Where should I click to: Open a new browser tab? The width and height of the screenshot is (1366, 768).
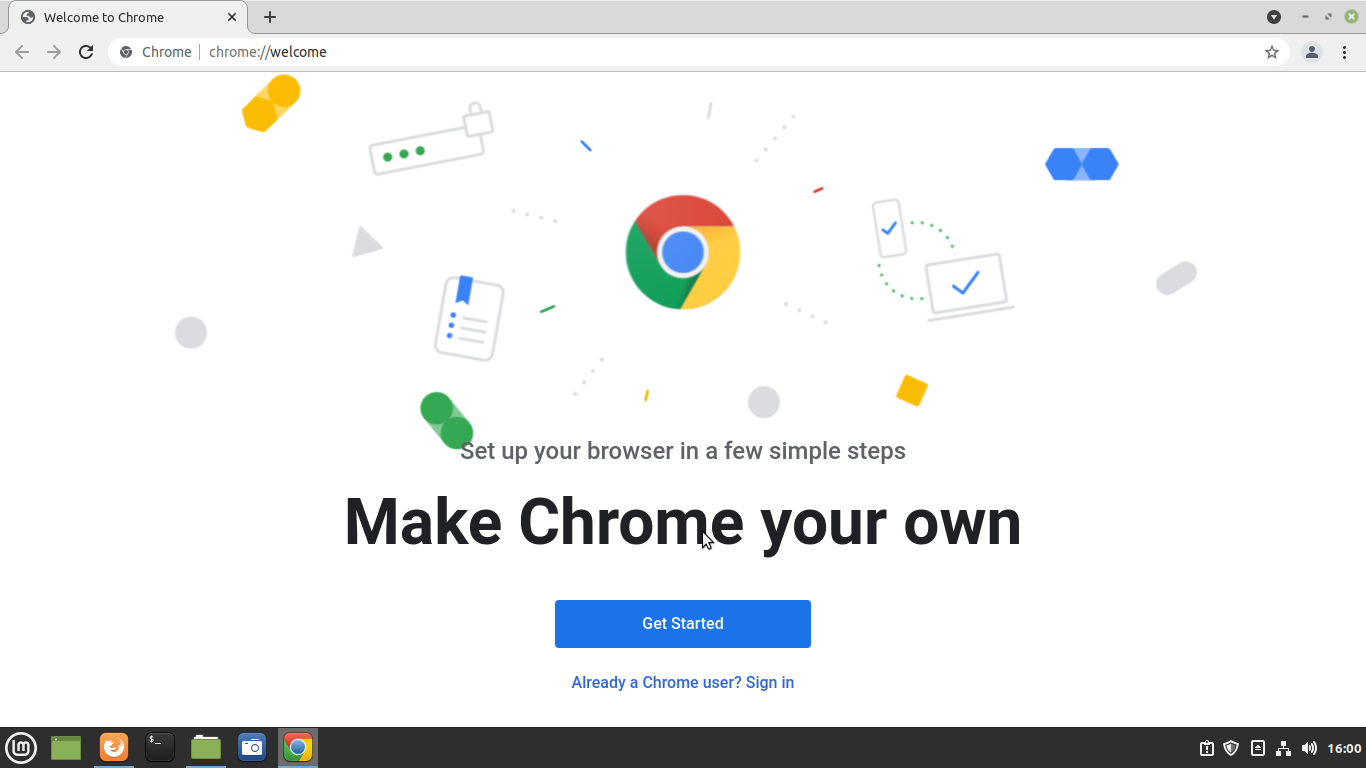click(x=270, y=17)
